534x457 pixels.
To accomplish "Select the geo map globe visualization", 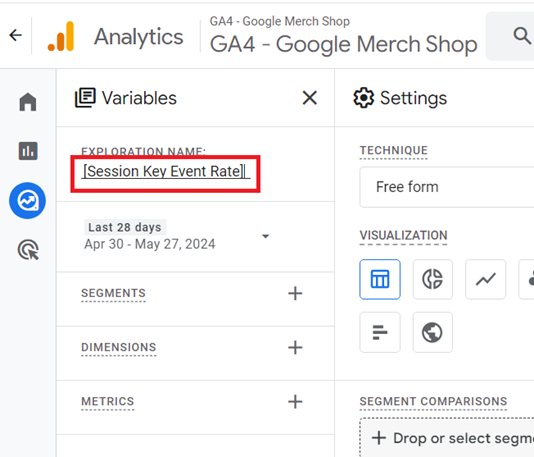I will tap(433, 332).
